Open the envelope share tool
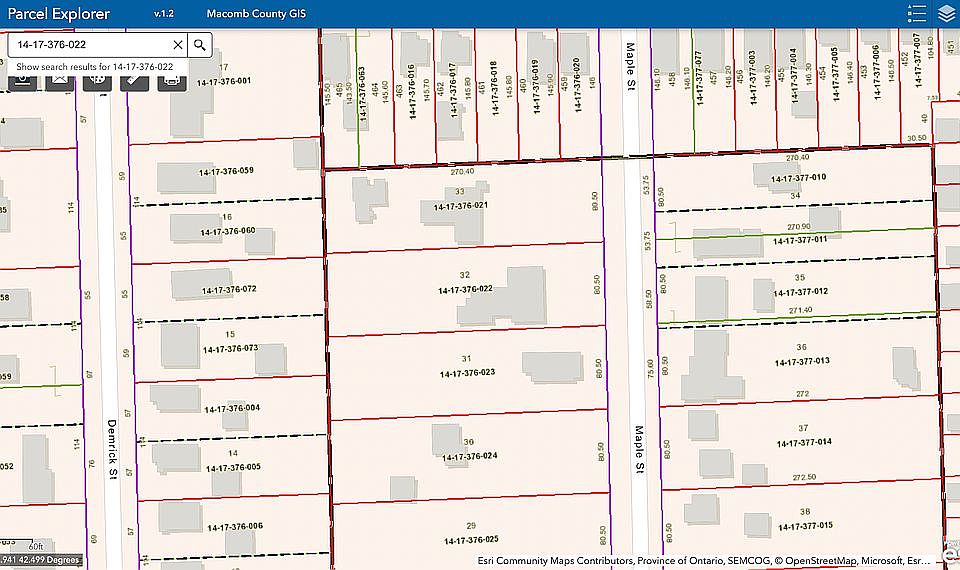 [60, 81]
